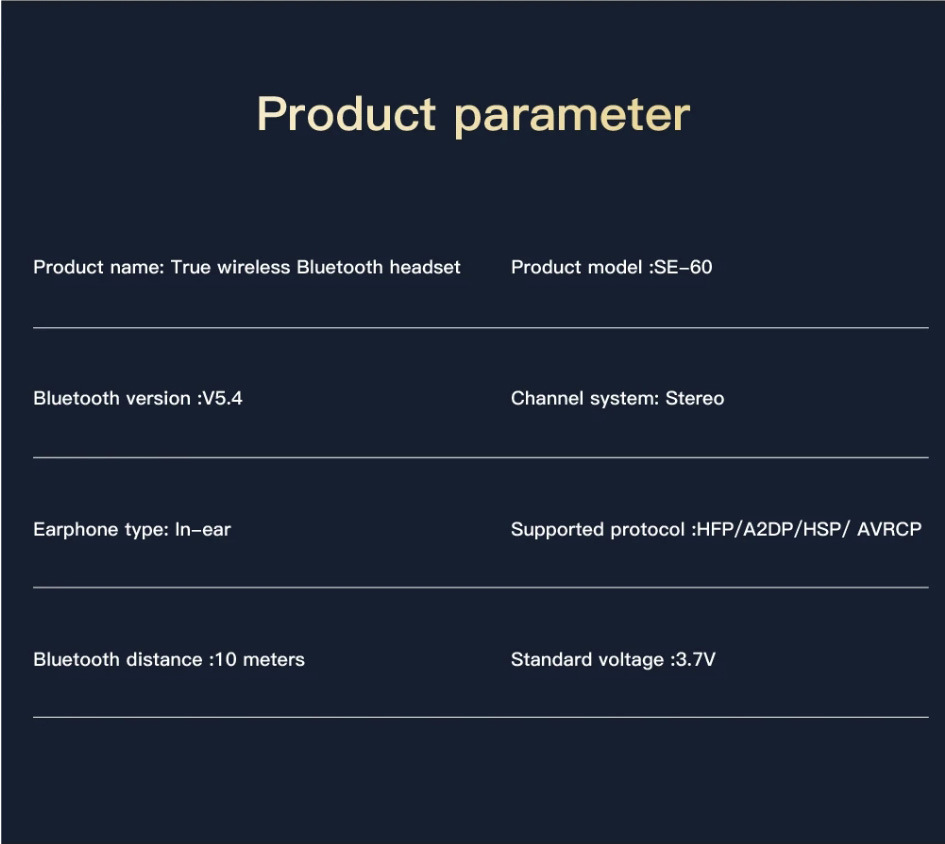The height and width of the screenshot is (844, 945).
Task: Click the "Product model" label
Action: coord(577,267)
